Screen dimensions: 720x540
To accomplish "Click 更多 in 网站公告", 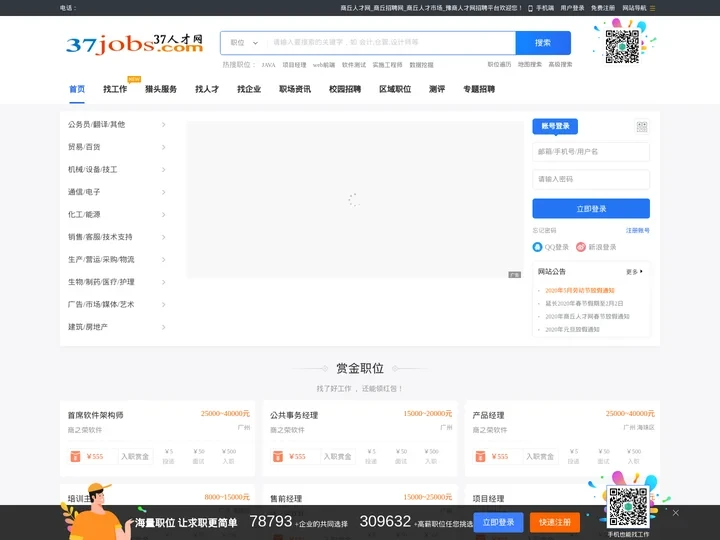I will pos(635,272).
